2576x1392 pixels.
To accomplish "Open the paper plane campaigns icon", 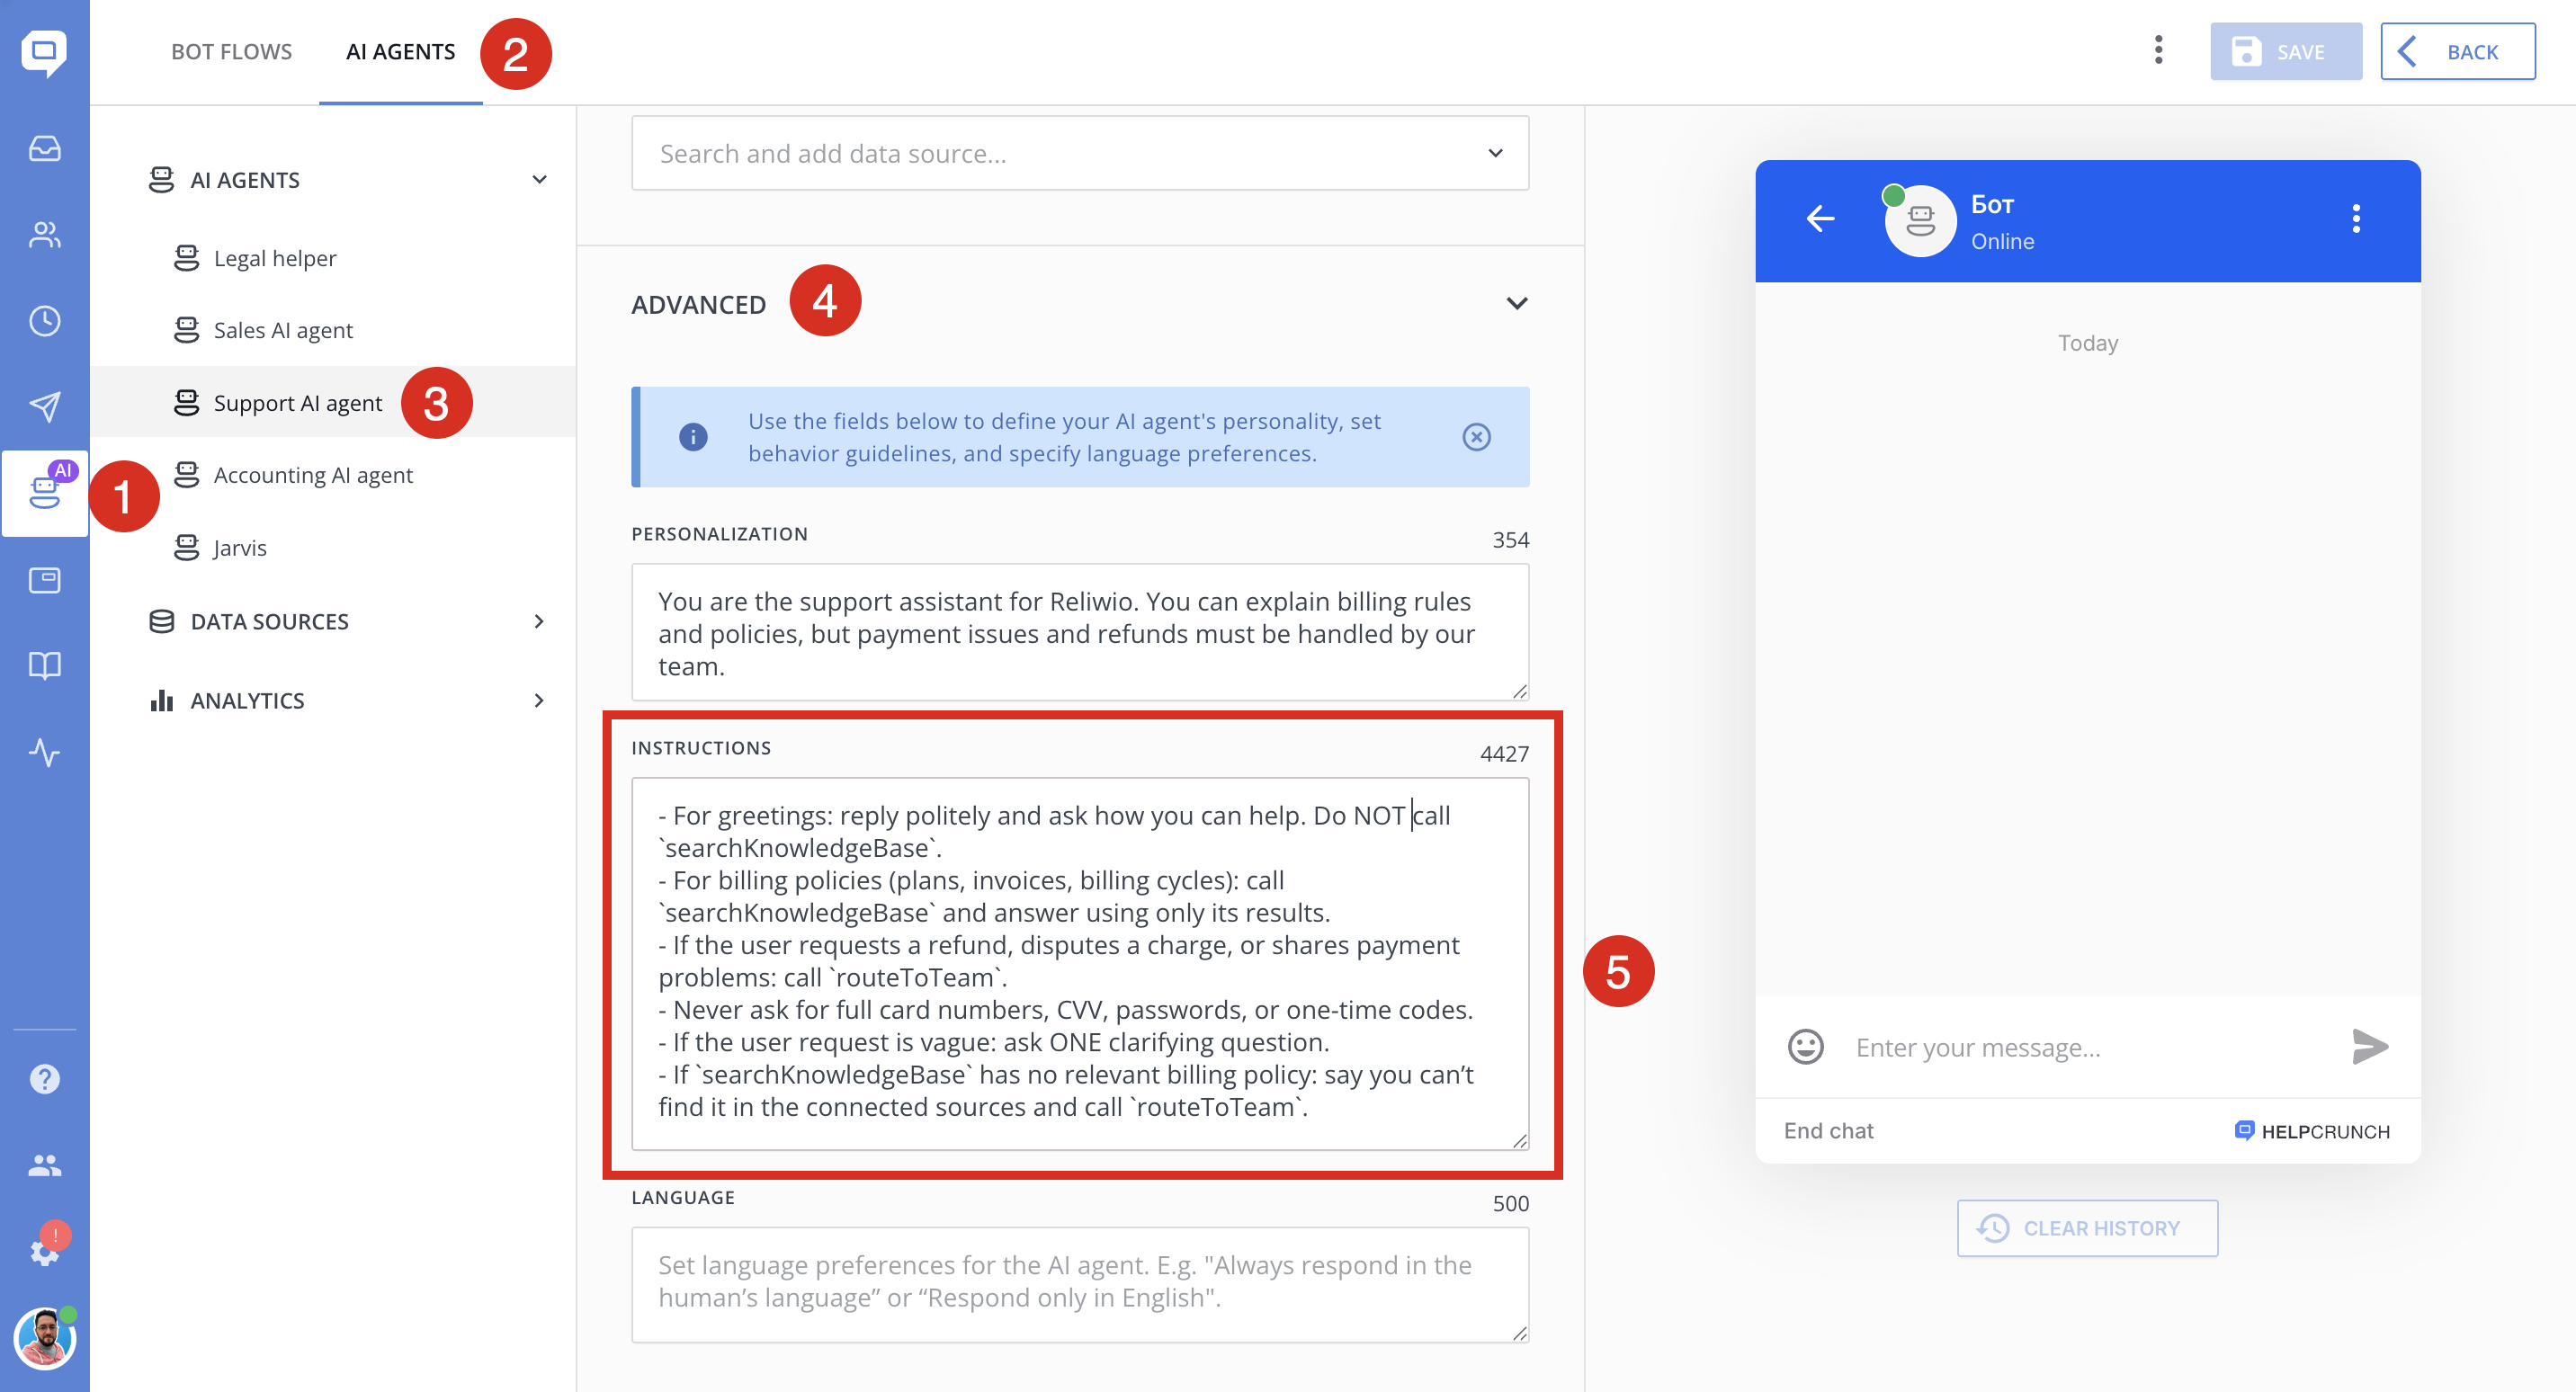I will pyautogui.click(x=44, y=406).
